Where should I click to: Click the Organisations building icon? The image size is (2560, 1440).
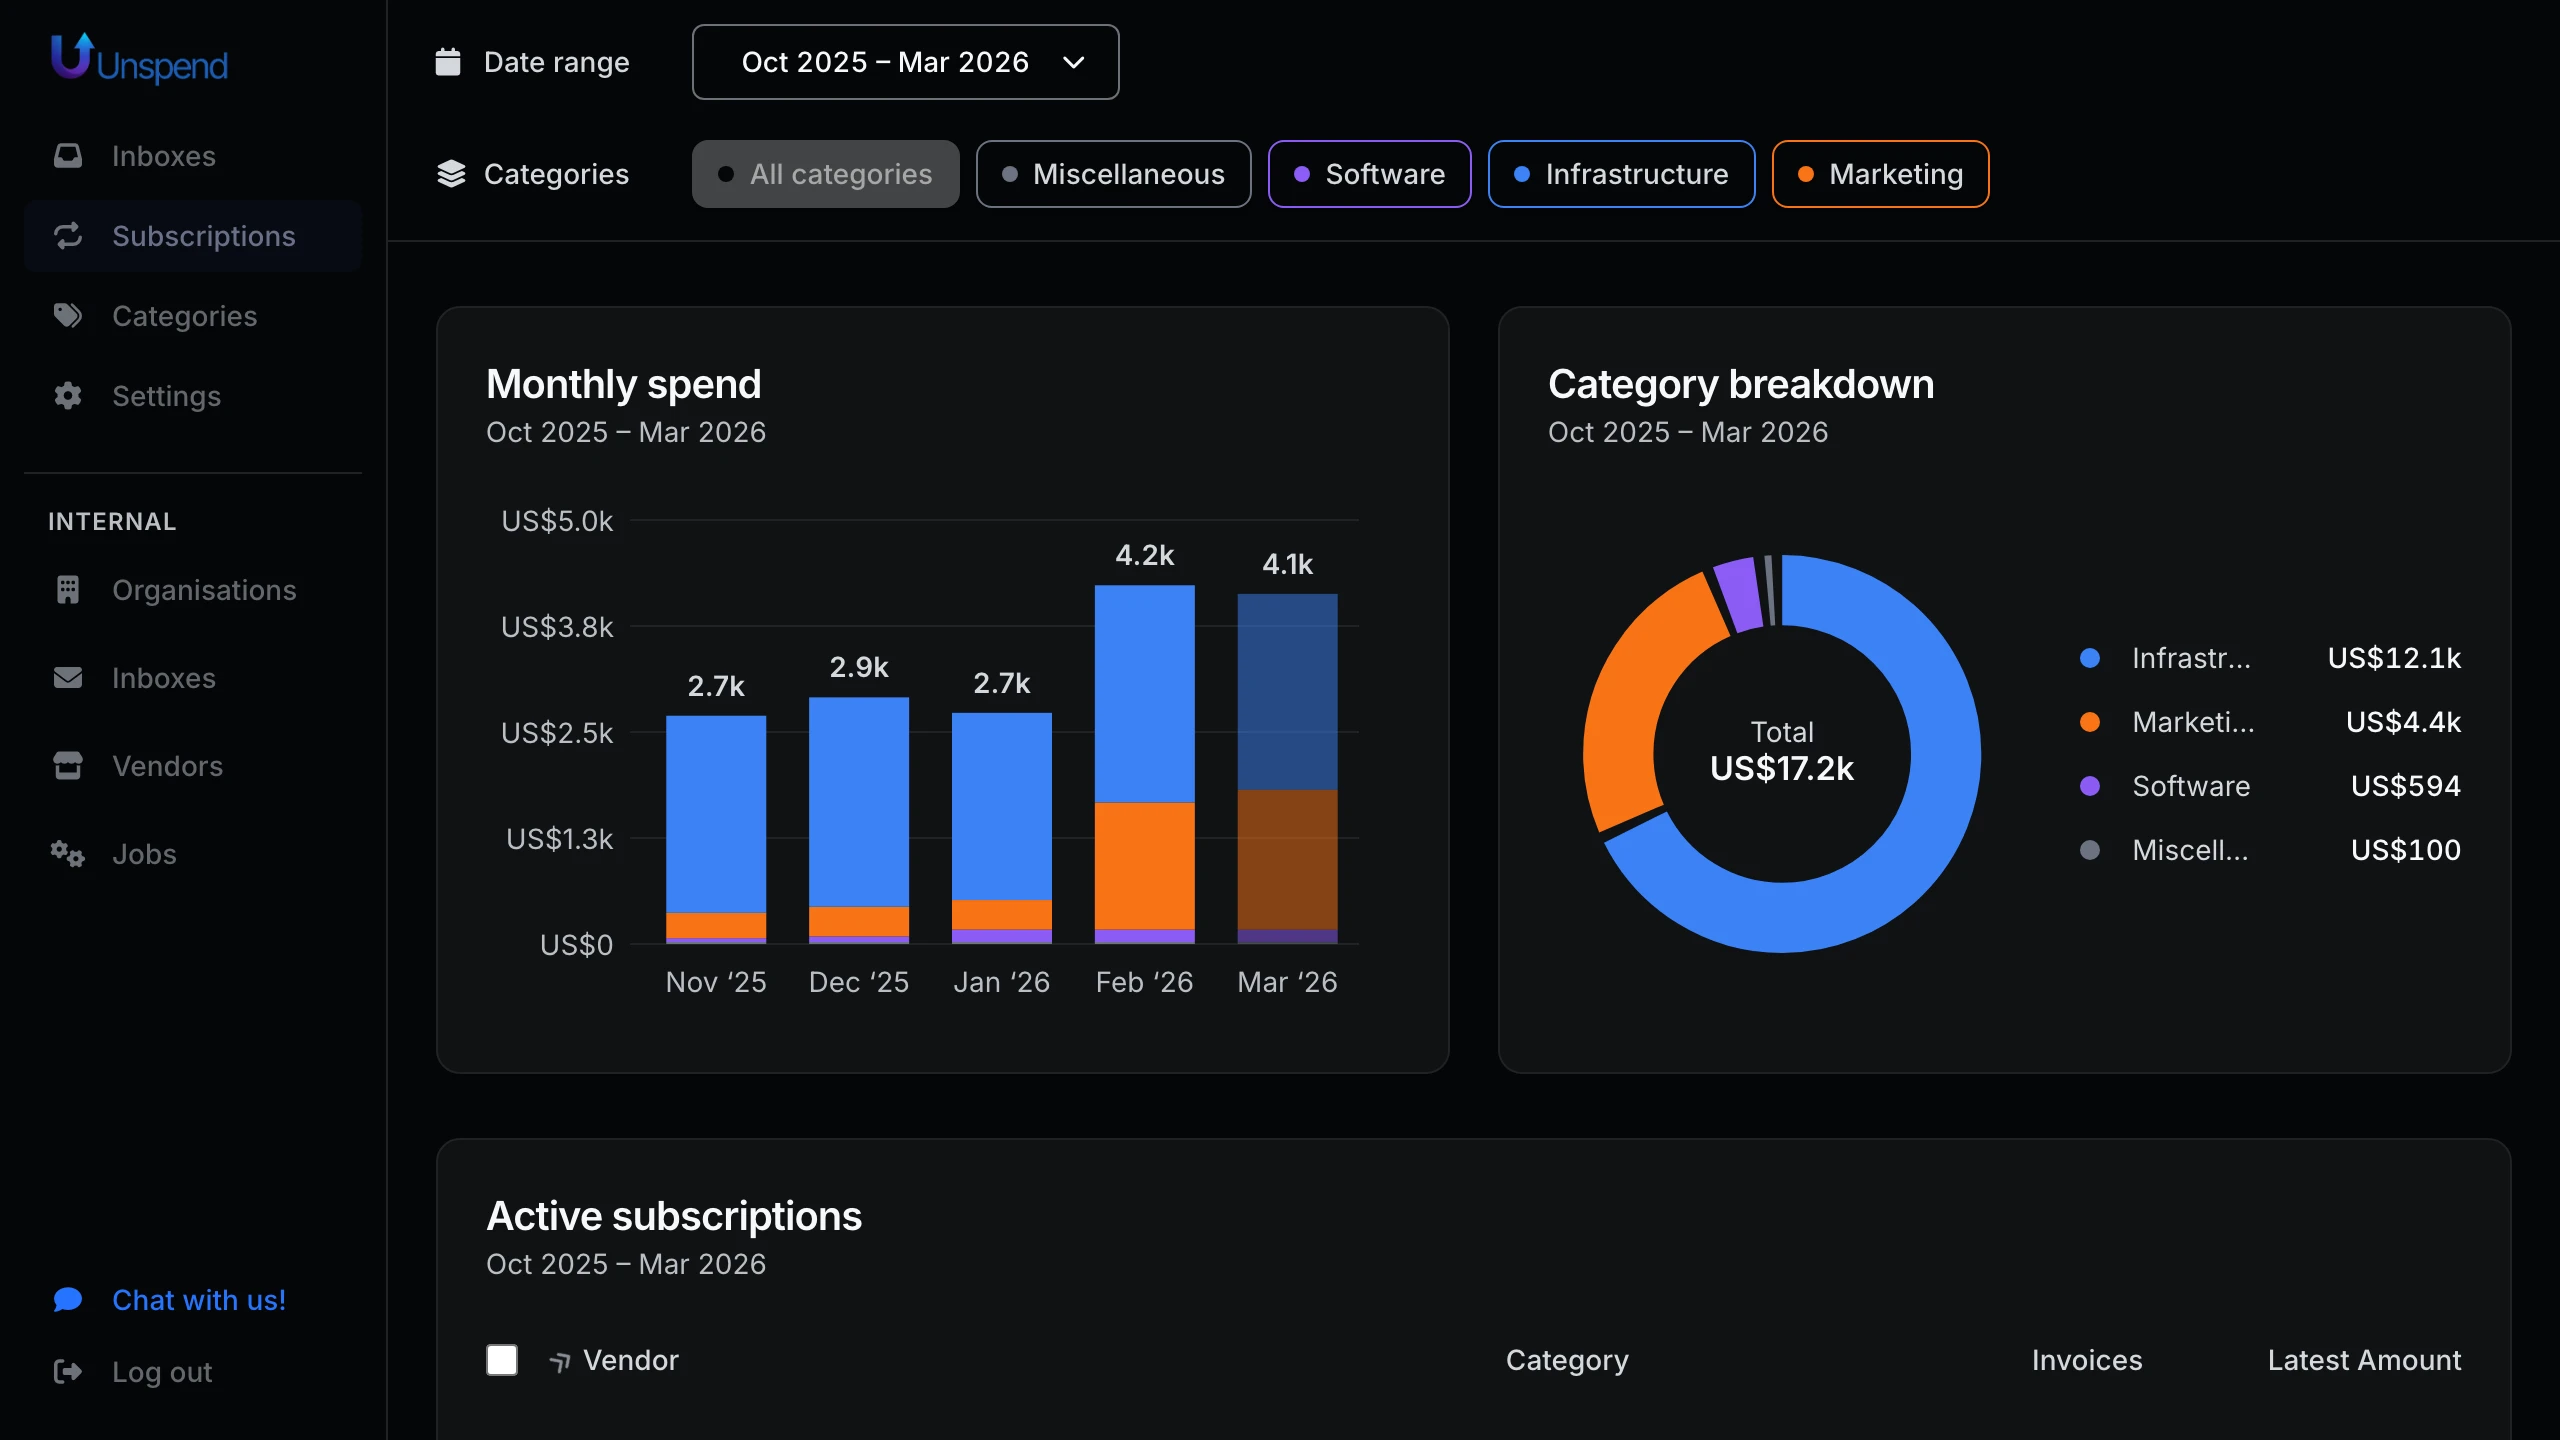[67, 590]
